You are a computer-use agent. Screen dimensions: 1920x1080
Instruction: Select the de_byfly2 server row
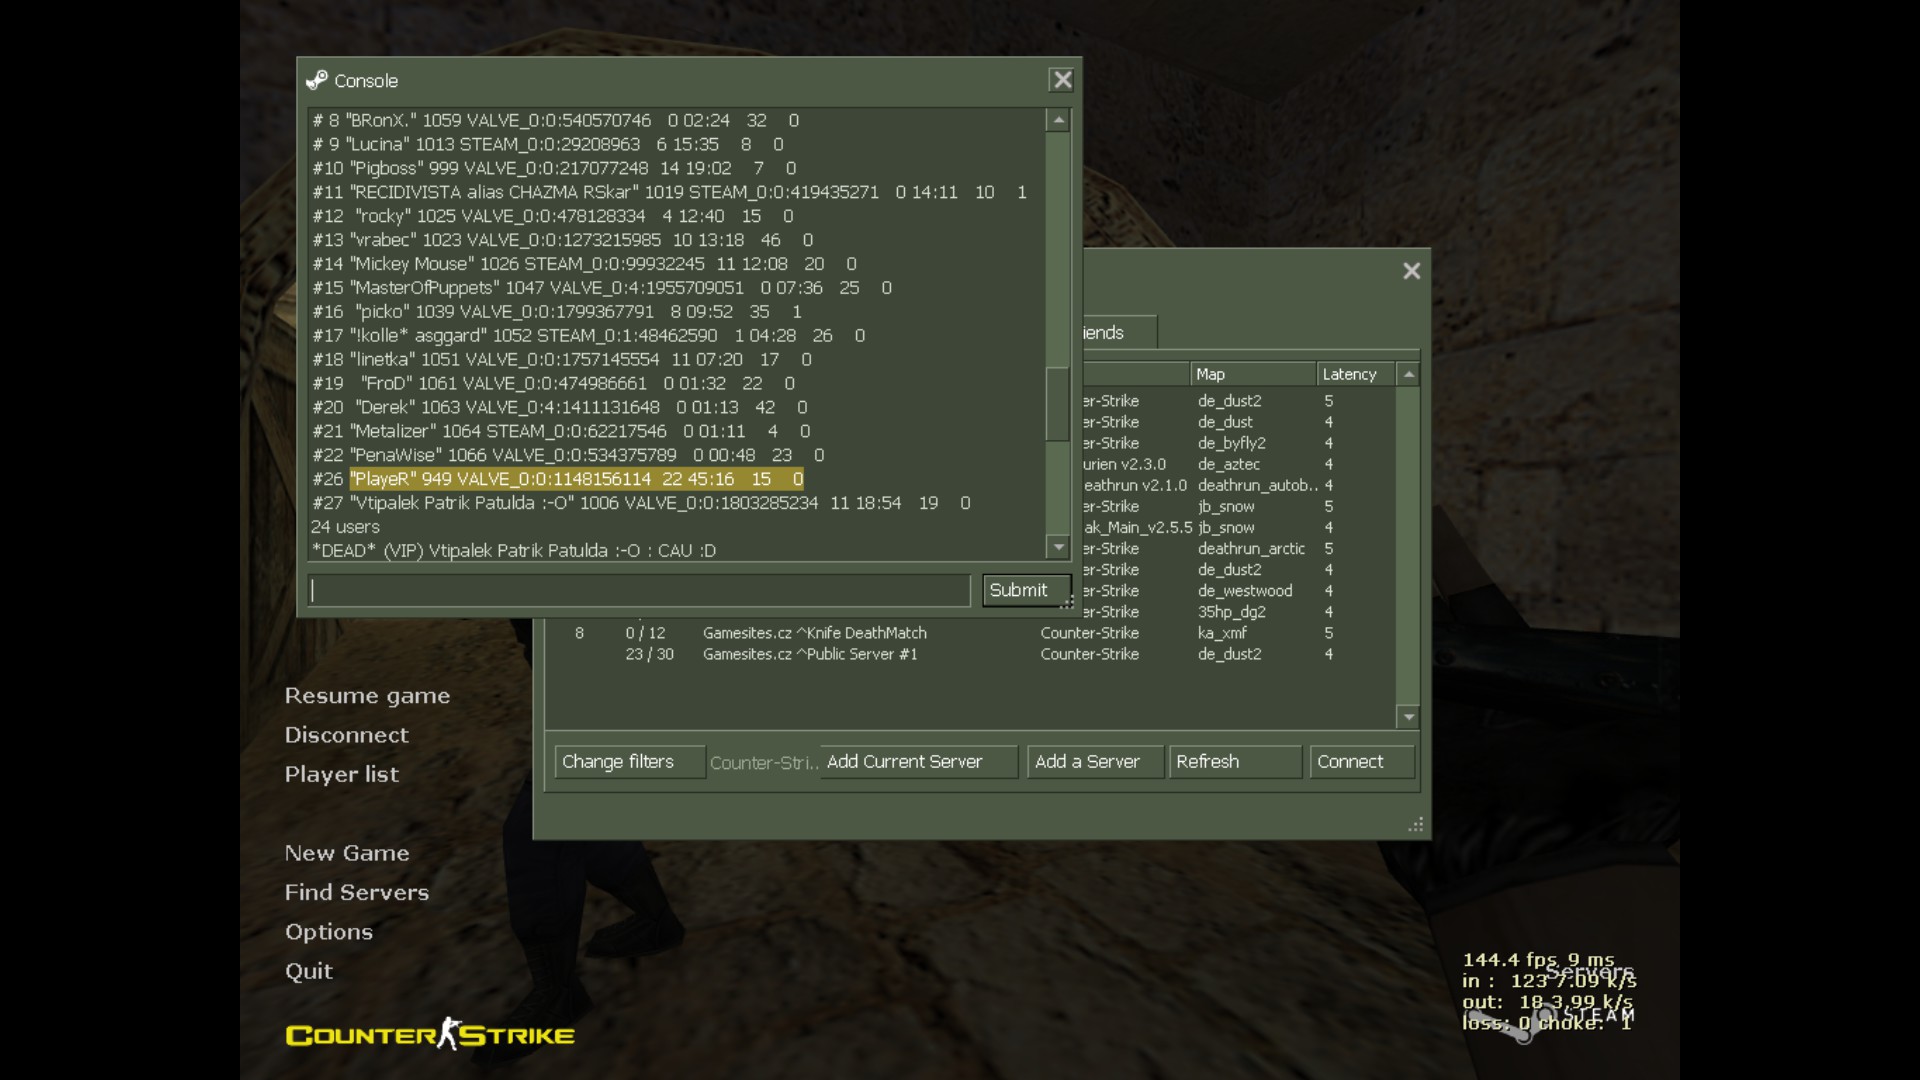click(1238, 443)
